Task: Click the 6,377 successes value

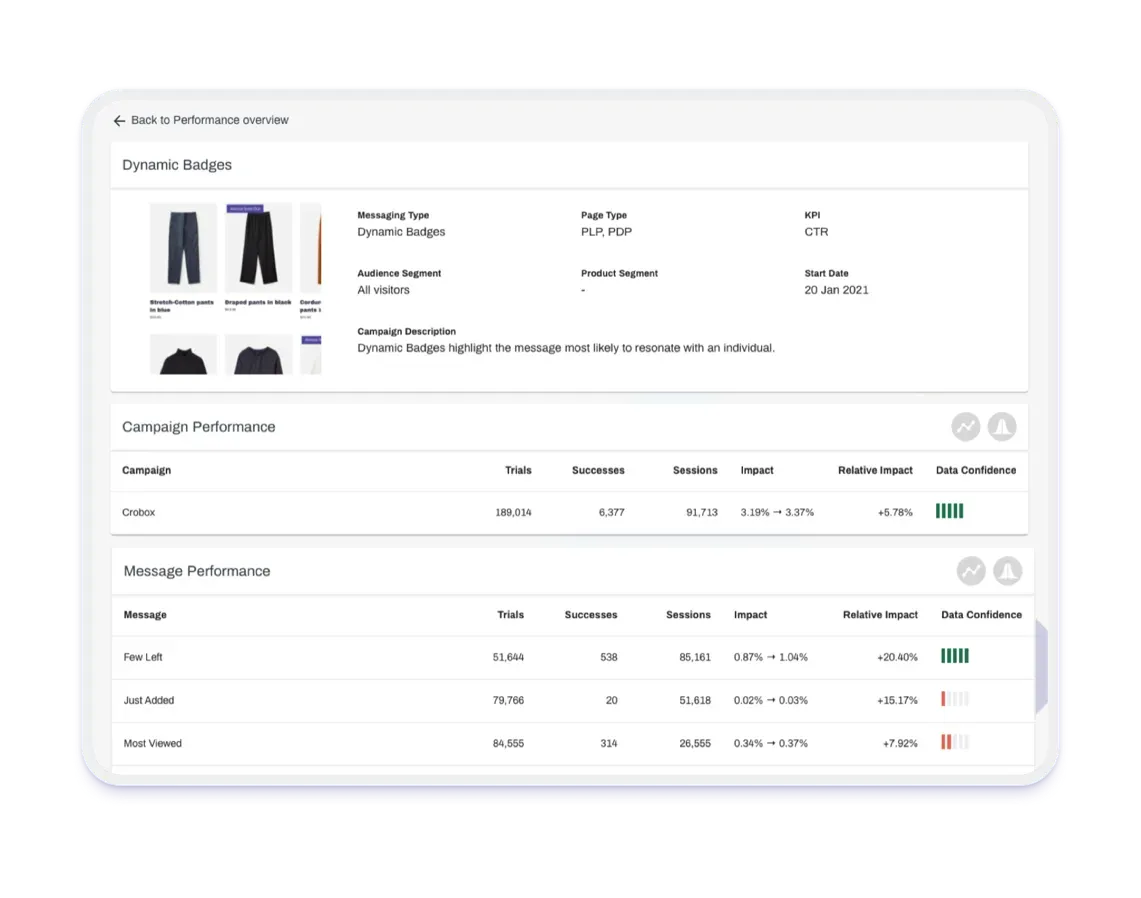Action: pos(611,512)
